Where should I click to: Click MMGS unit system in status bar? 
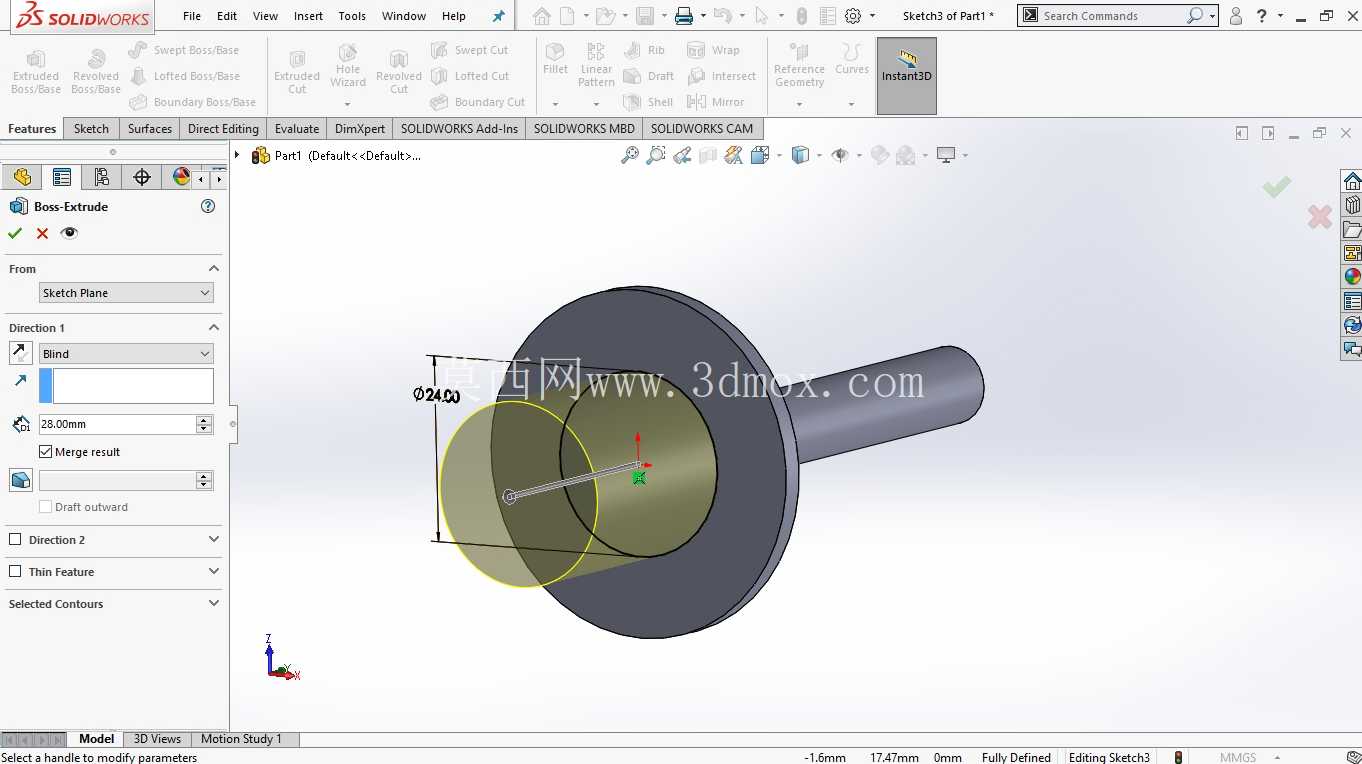coord(1238,757)
